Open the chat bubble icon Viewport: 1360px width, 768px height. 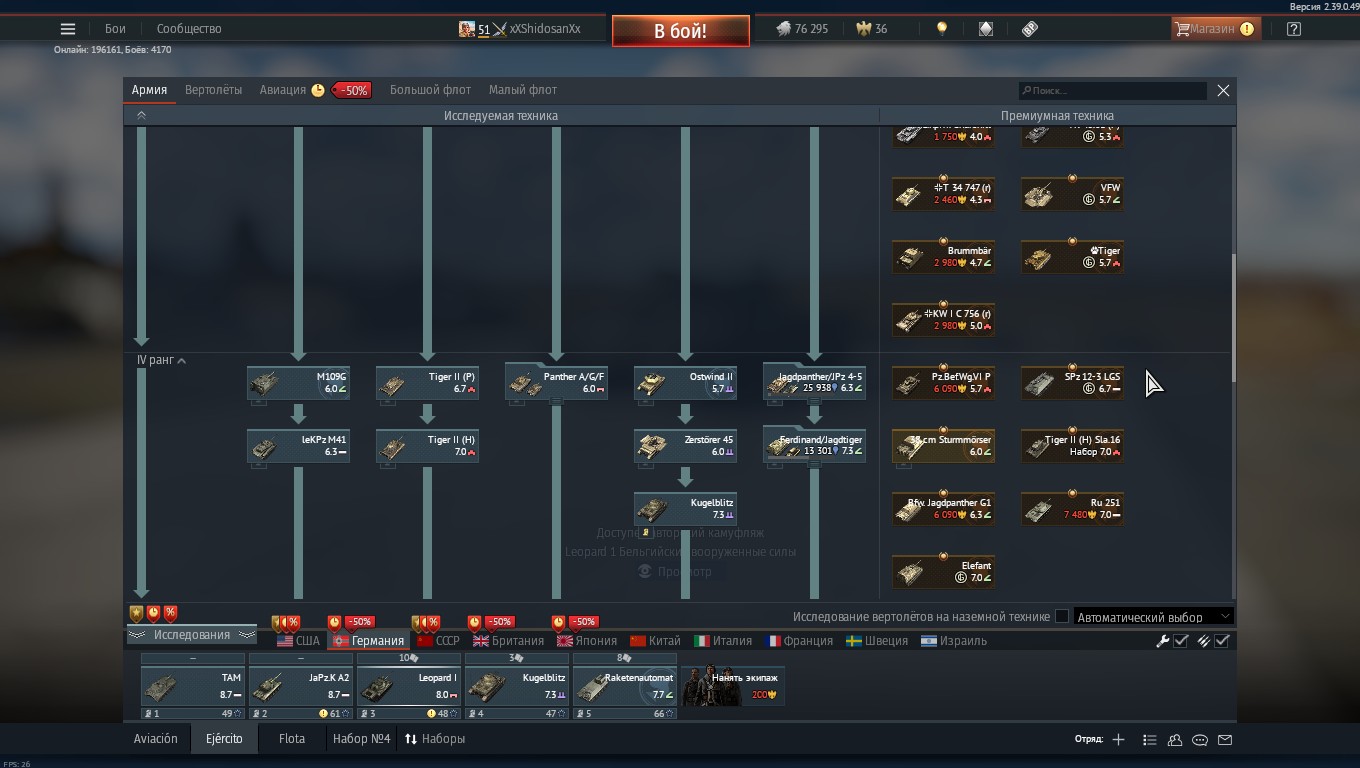[x=1200, y=740]
